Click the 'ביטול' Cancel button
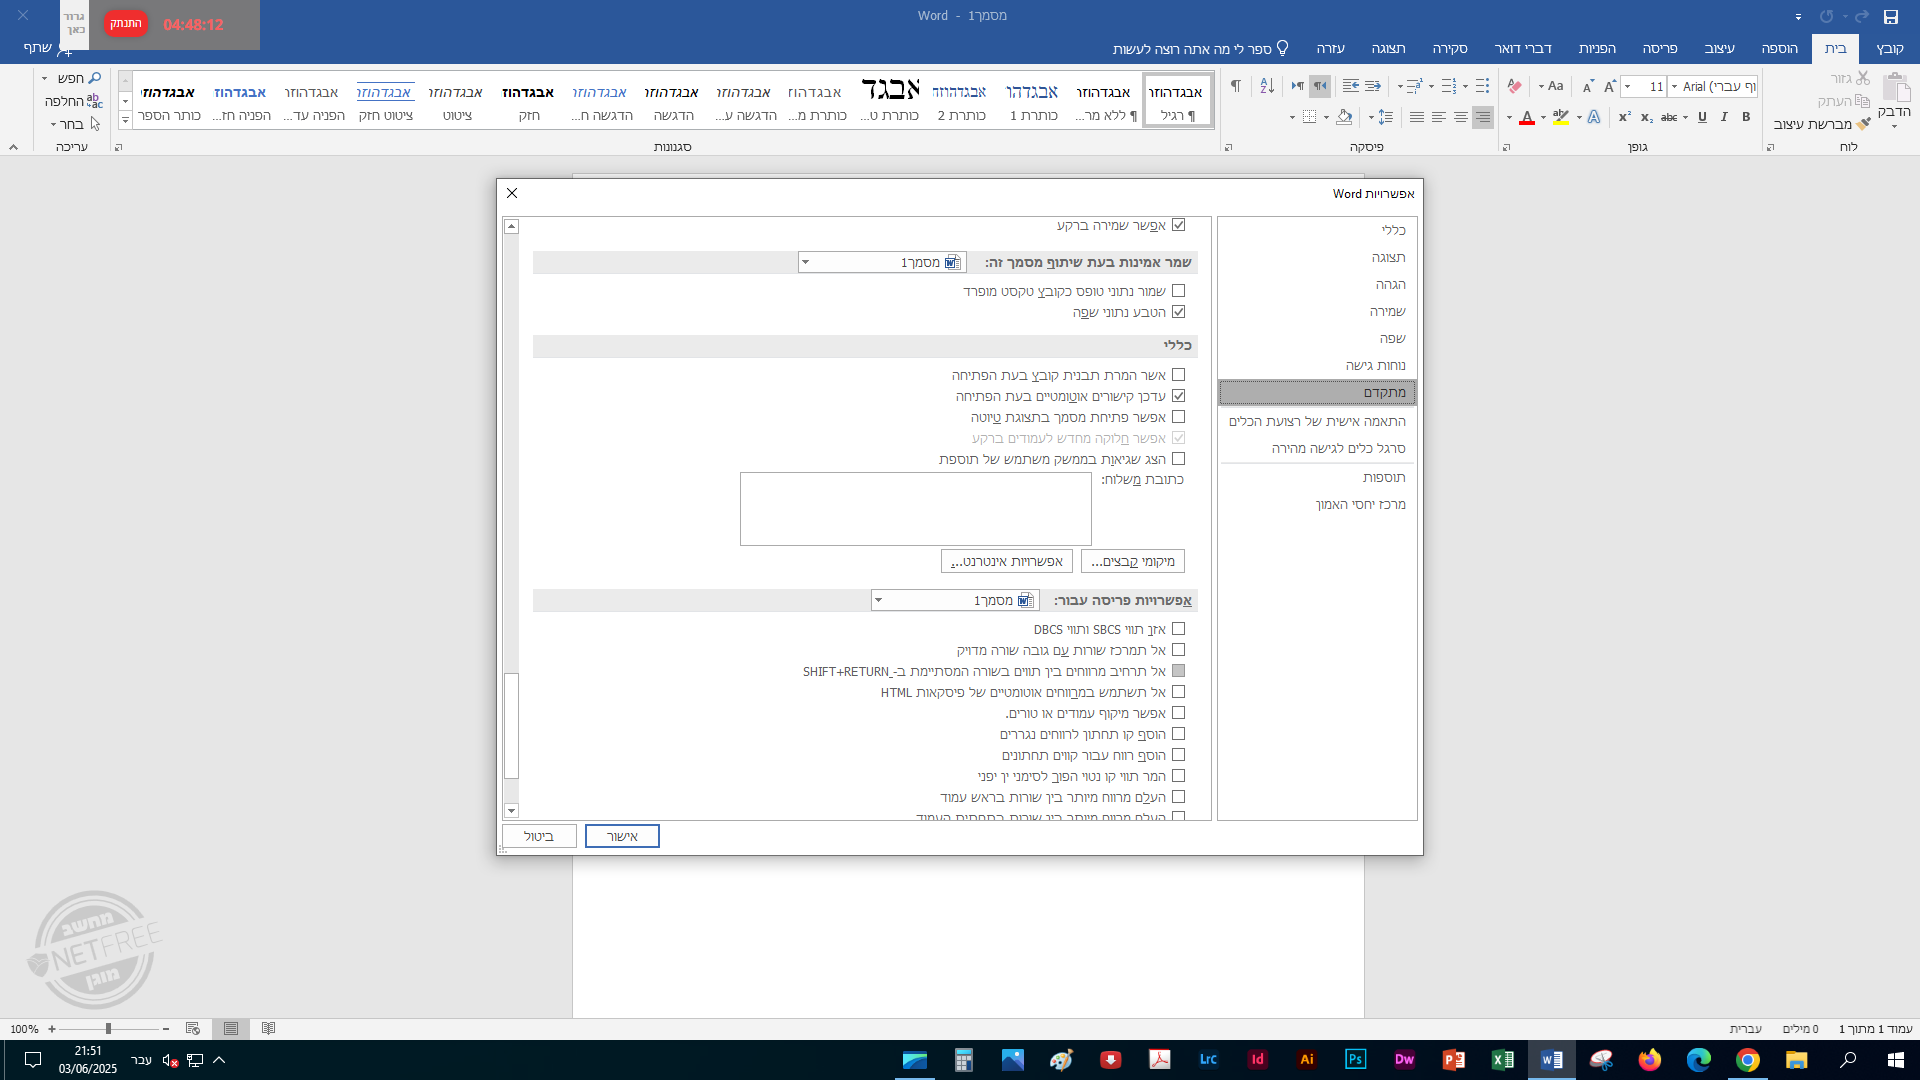1920x1080 pixels. tap(539, 836)
